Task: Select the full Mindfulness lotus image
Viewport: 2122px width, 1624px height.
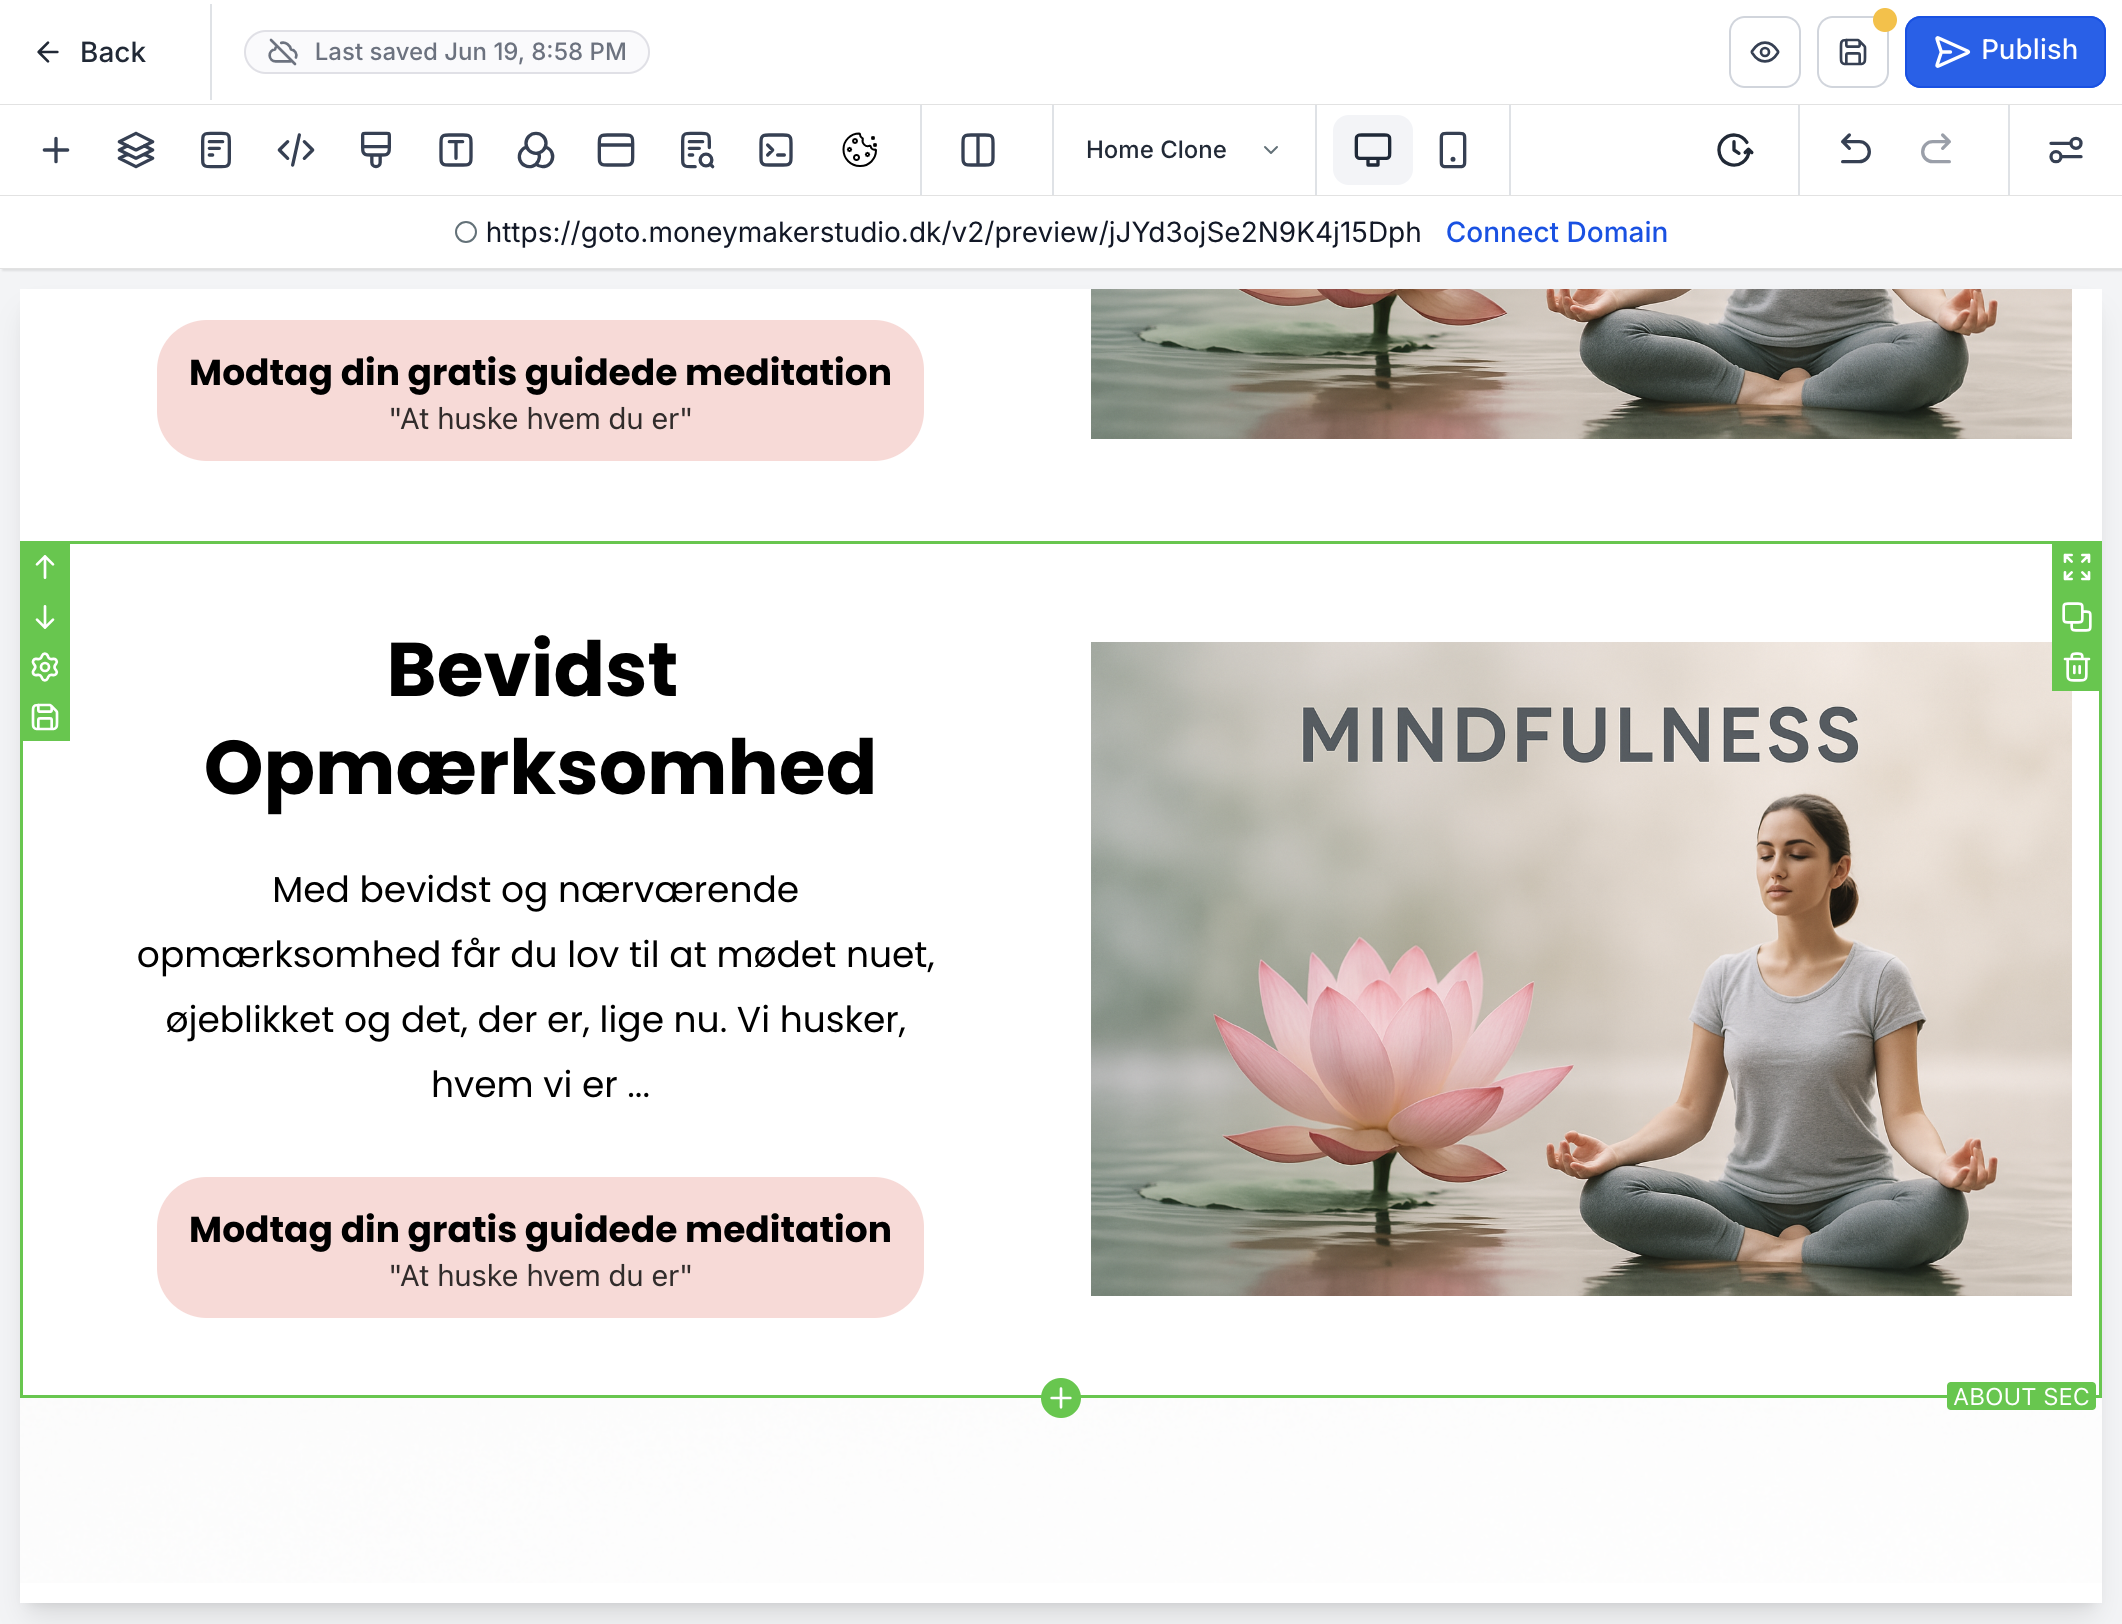Action: pyautogui.click(x=1581, y=969)
